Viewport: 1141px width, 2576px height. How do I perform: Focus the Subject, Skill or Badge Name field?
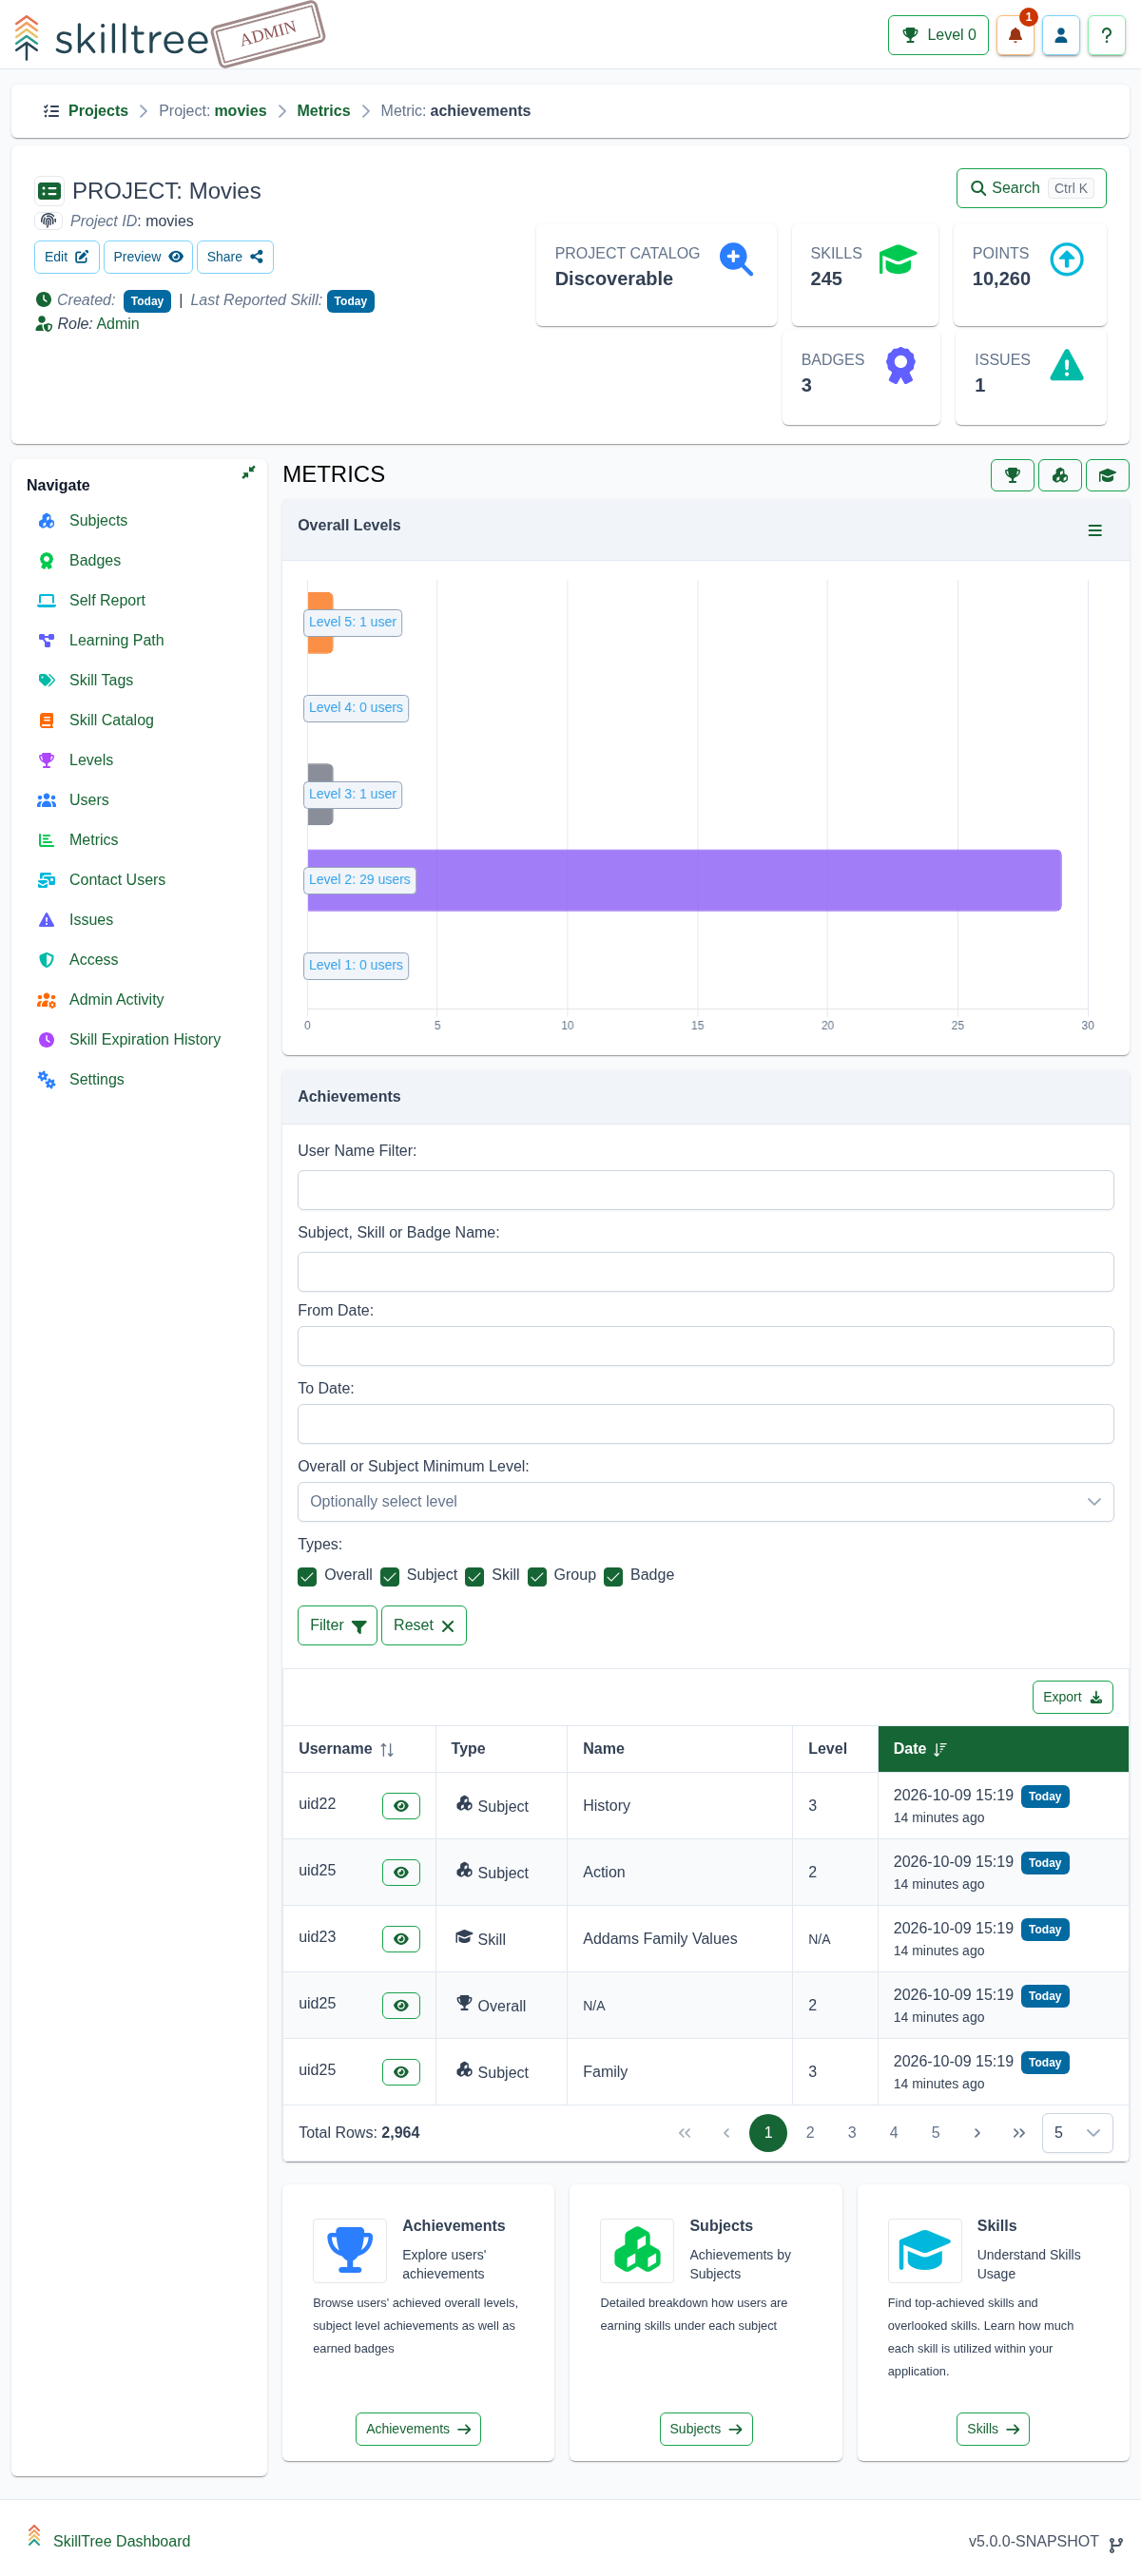point(705,1272)
